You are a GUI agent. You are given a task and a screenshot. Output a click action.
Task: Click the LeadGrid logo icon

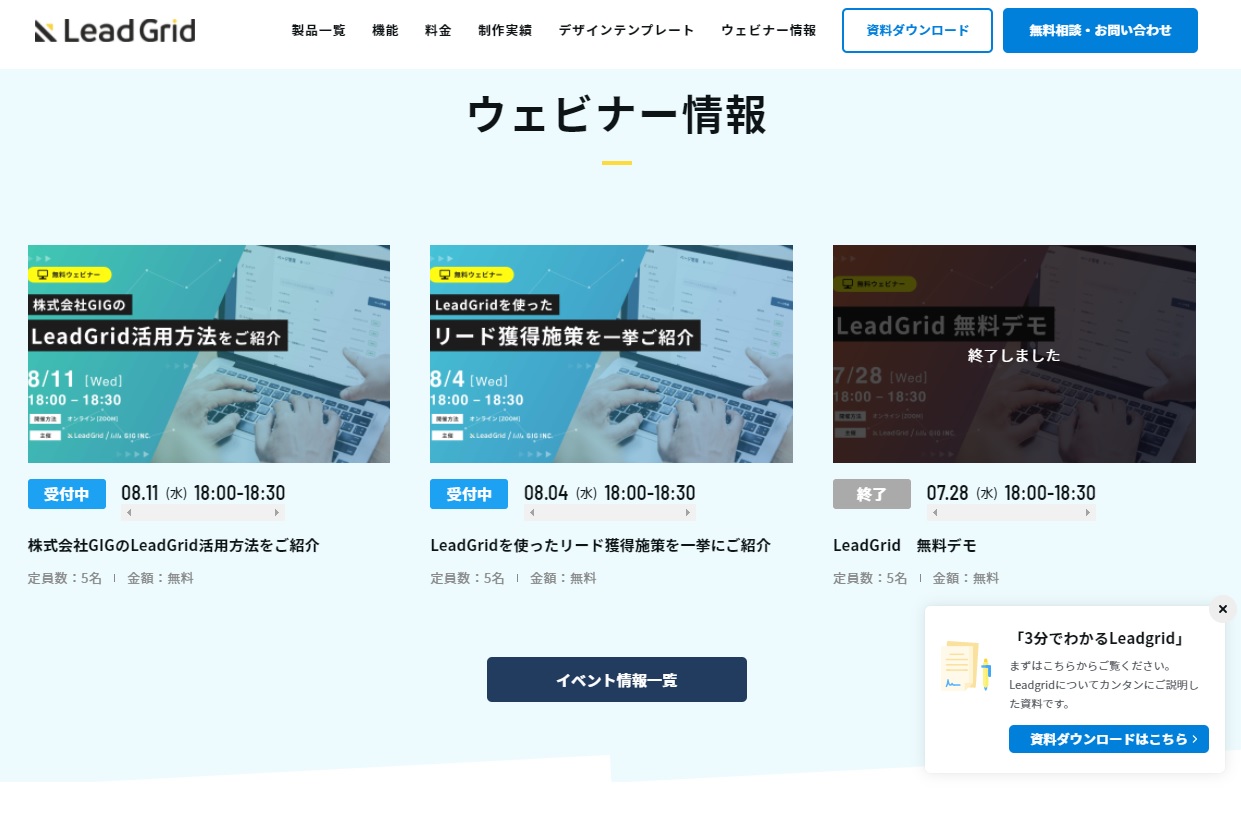click(x=44, y=30)
